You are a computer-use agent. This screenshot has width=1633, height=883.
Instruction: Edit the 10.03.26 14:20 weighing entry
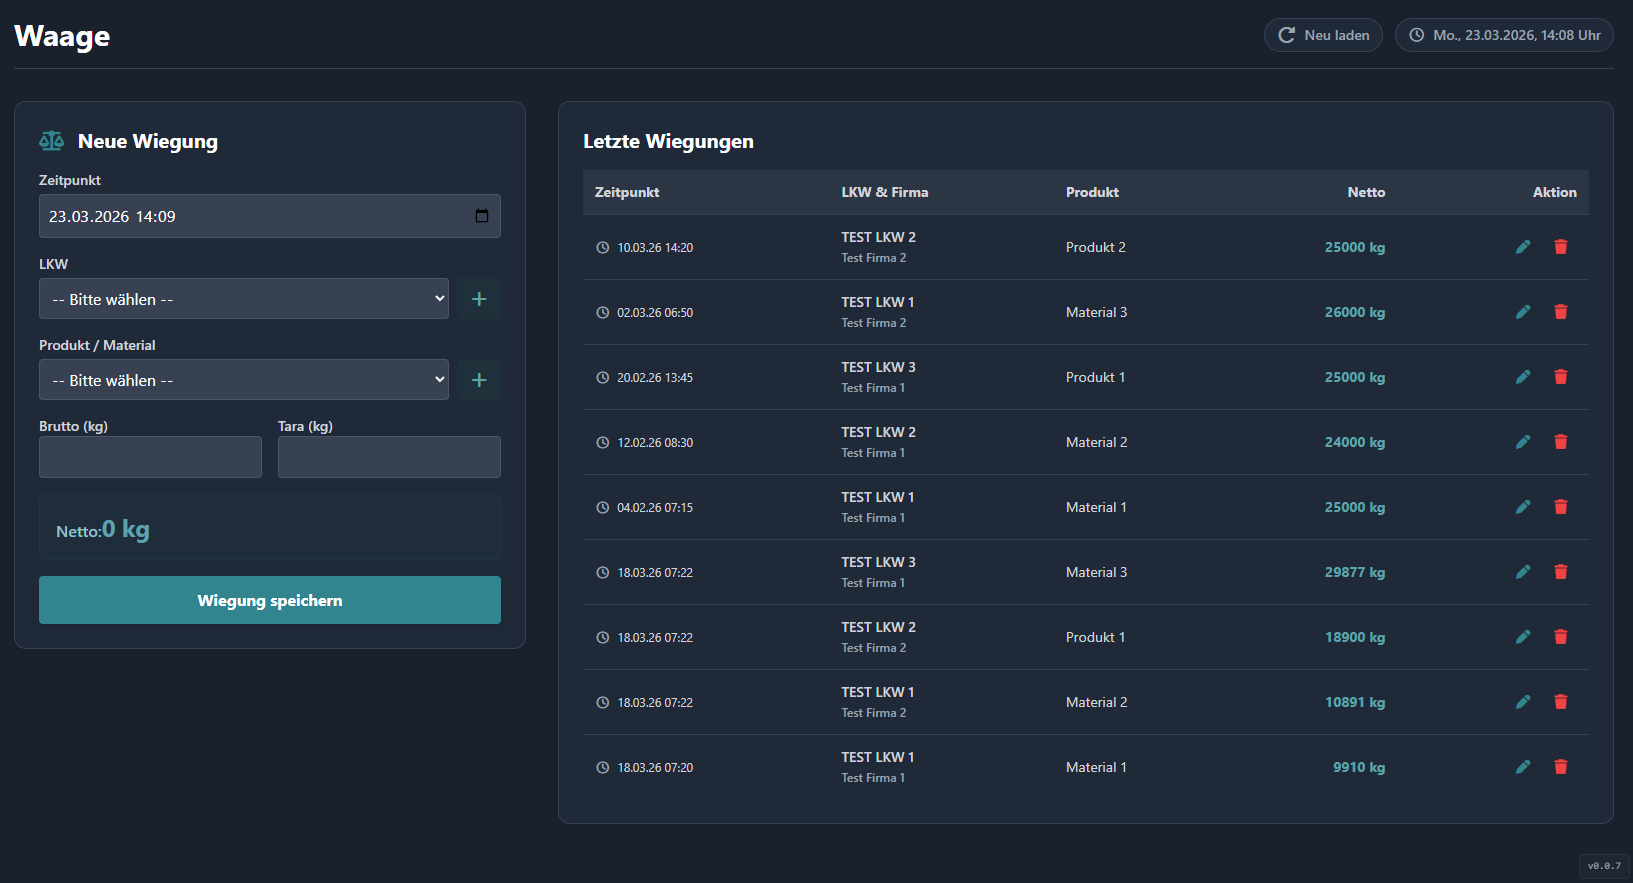[x=1523, y=247]
